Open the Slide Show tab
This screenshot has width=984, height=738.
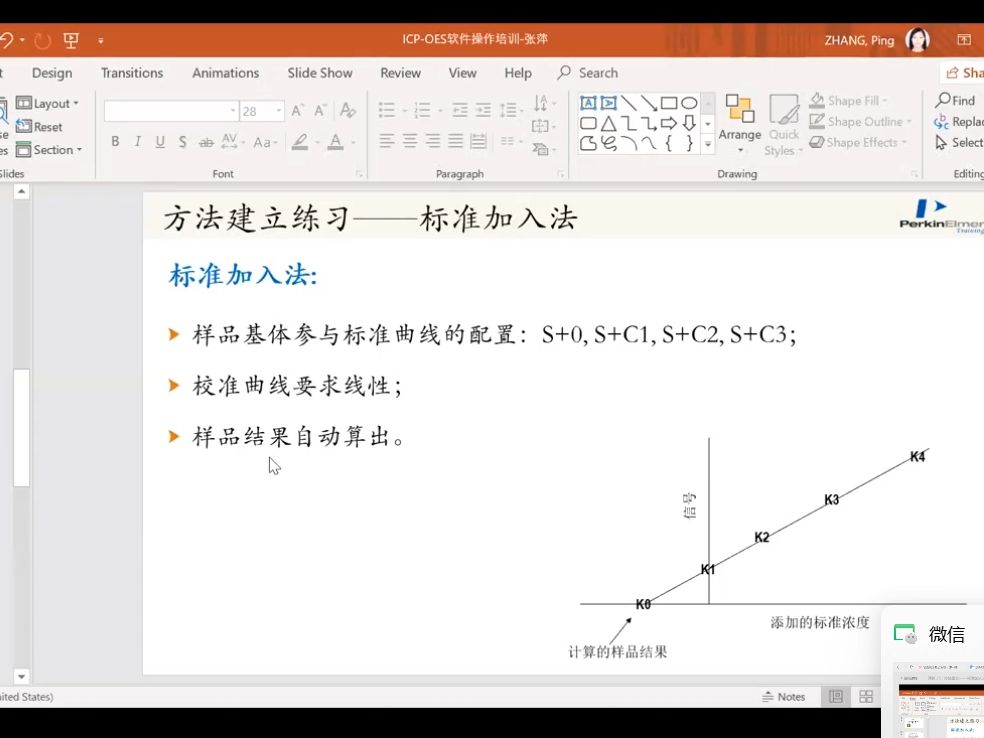pyautogui.click(x=320, y=73)
